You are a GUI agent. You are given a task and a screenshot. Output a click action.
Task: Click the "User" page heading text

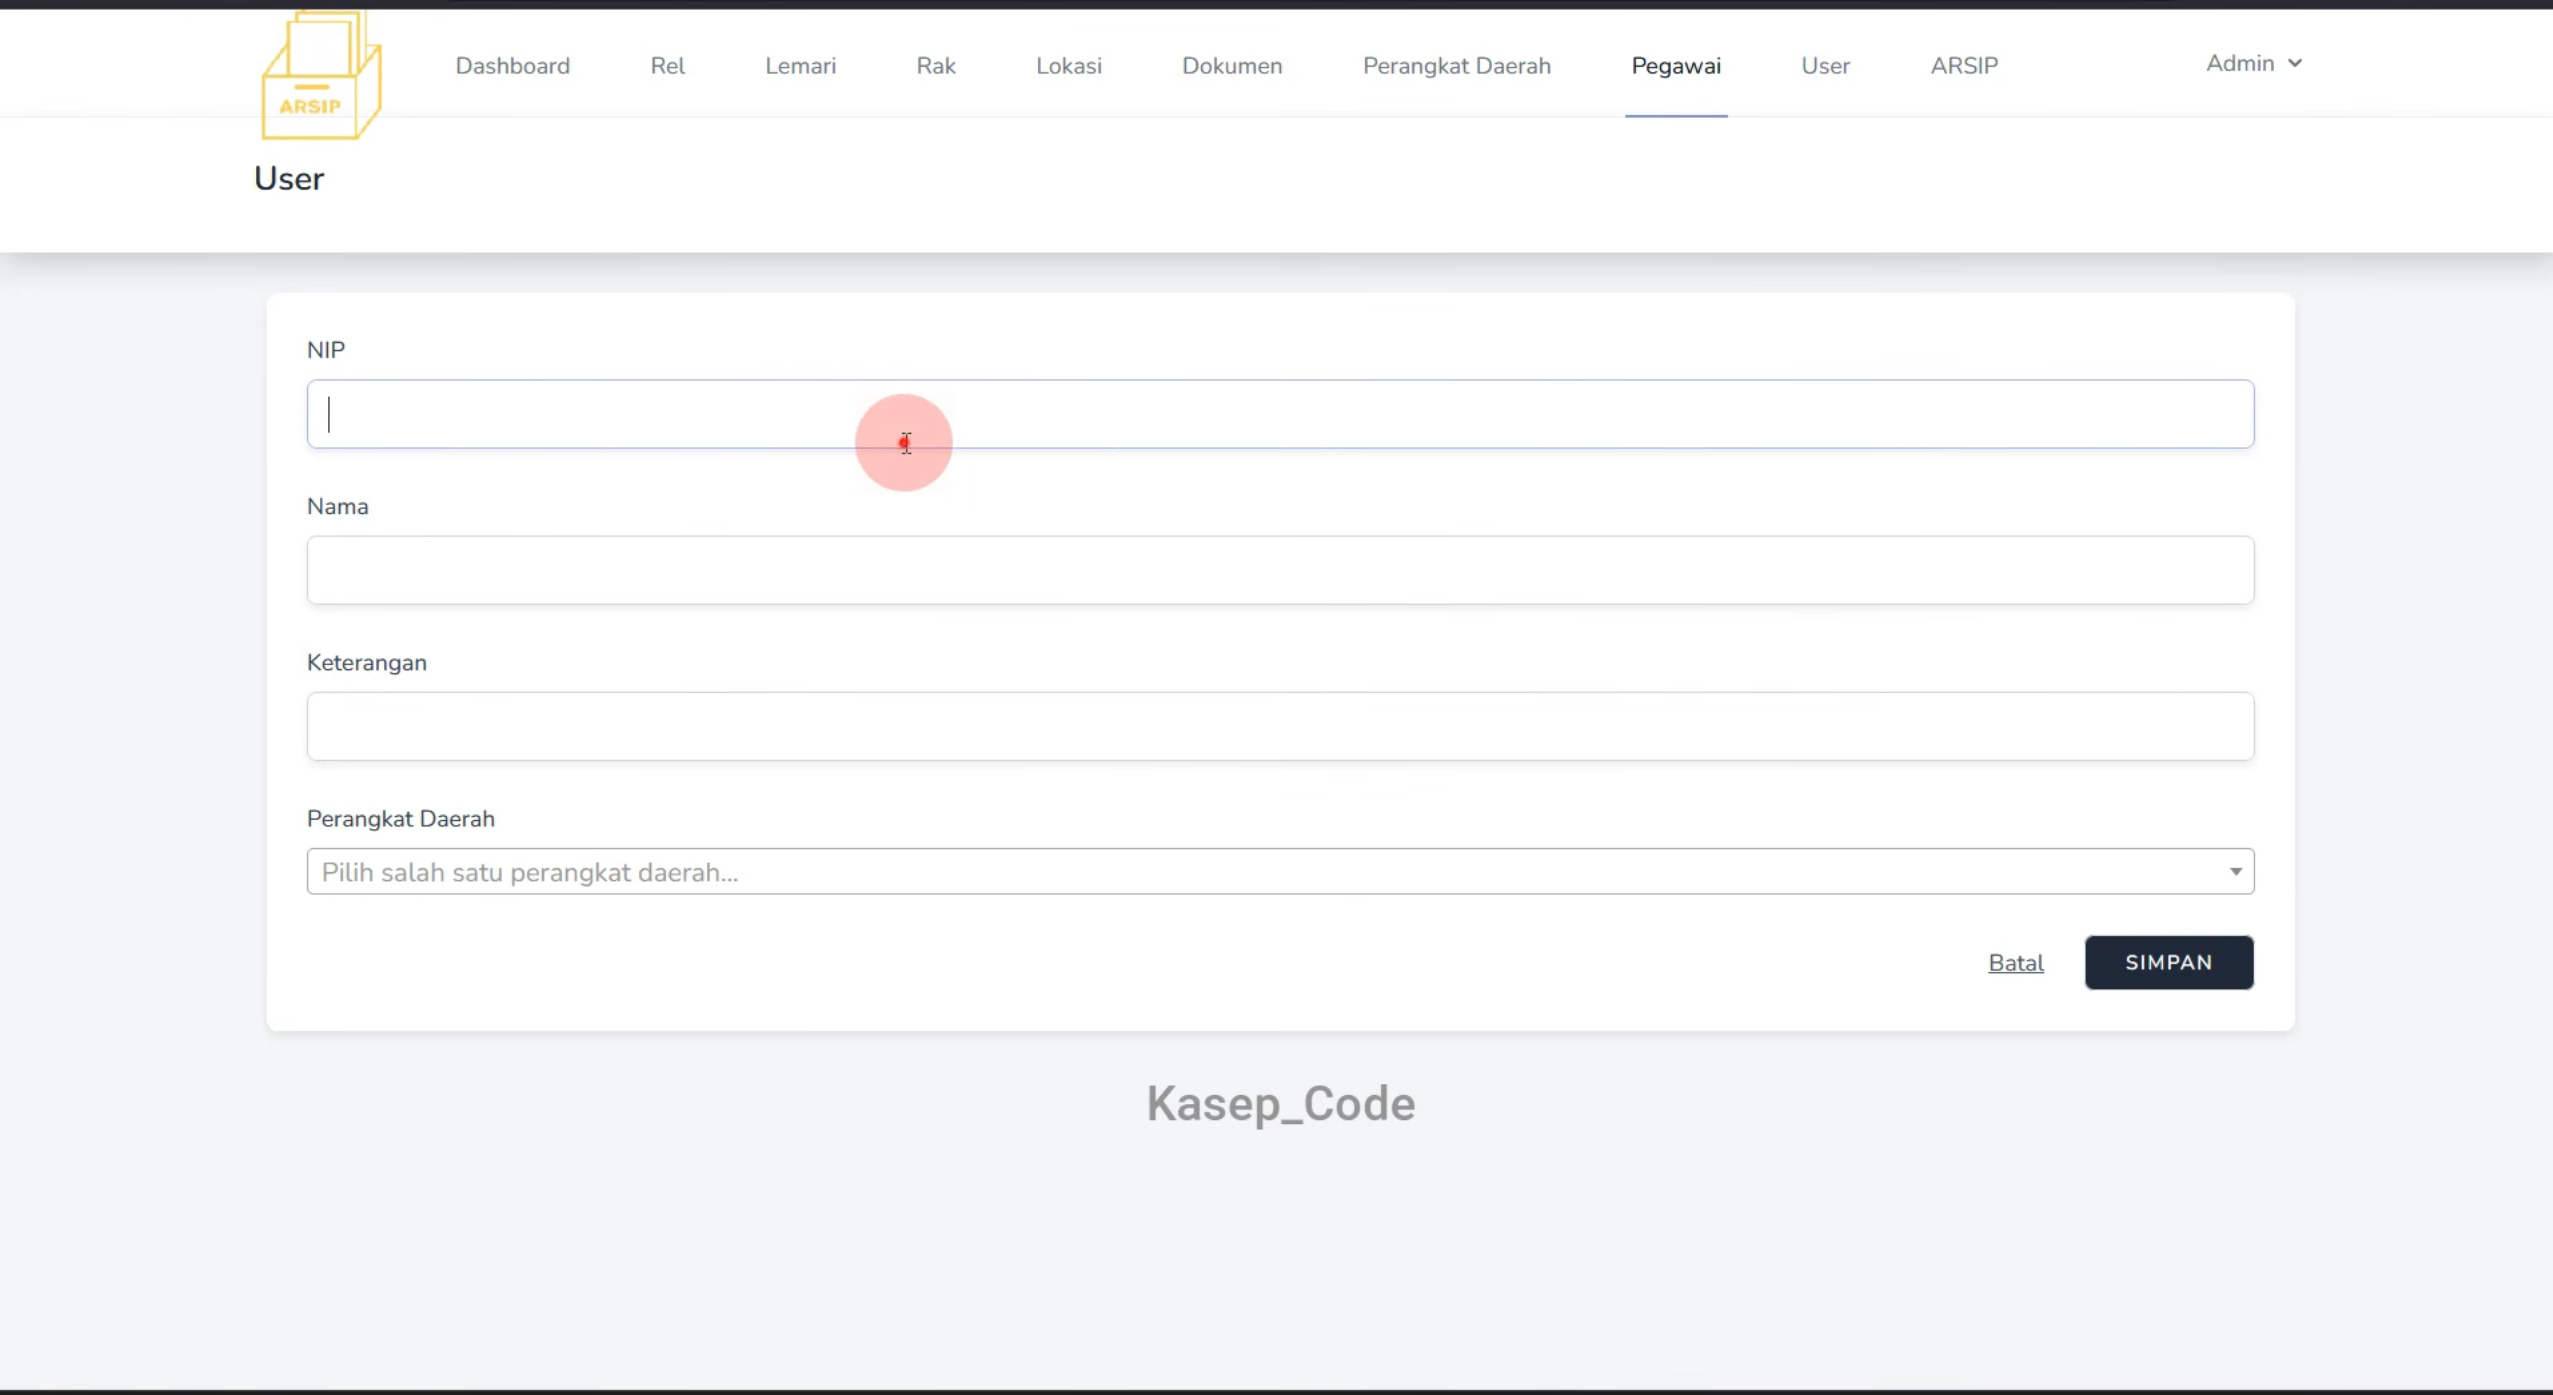pos(289,179)
